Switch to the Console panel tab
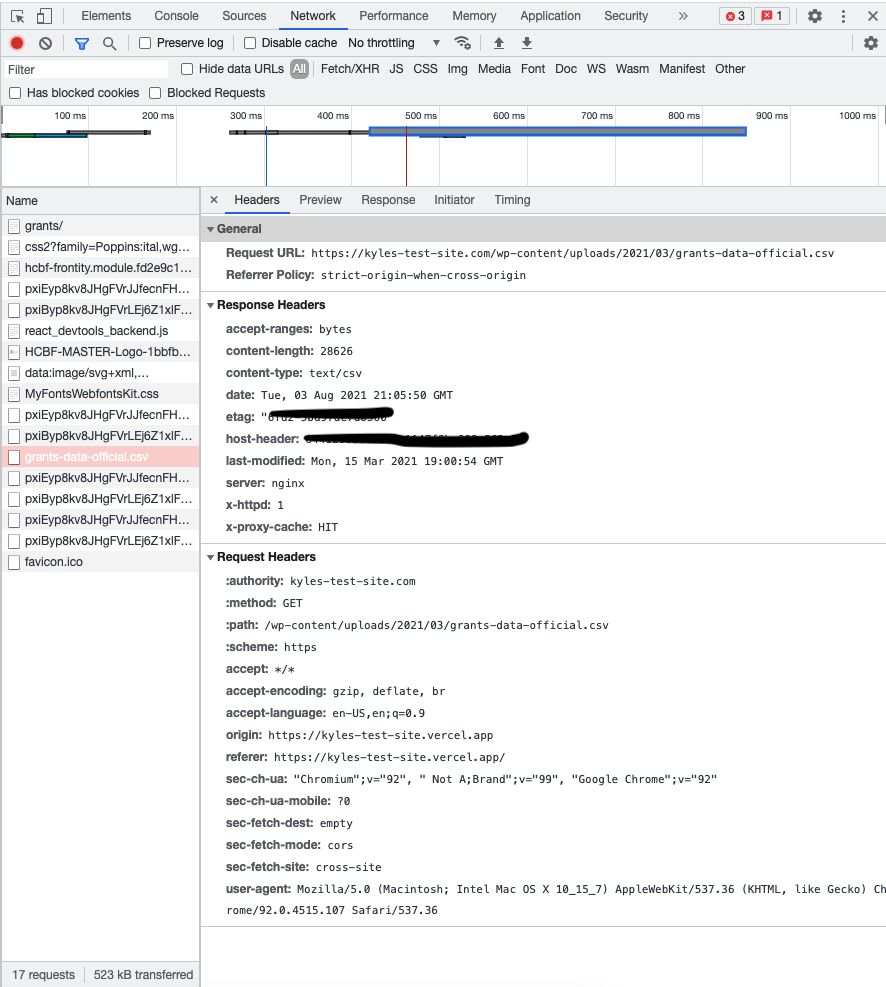Screen dimensions: 886x987 pyautogui.click(x=176, y=16)
